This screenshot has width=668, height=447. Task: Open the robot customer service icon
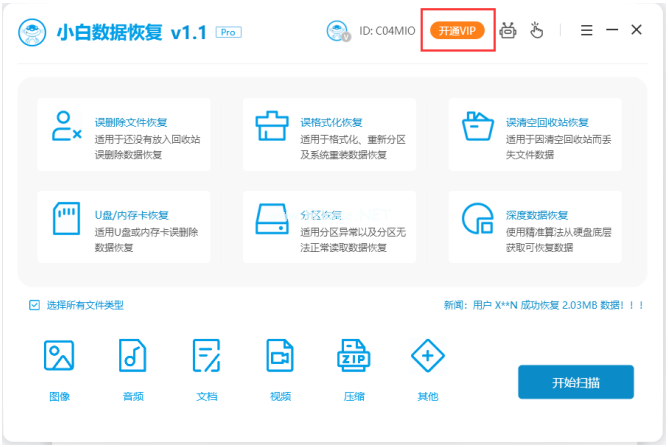click(508, 30)
